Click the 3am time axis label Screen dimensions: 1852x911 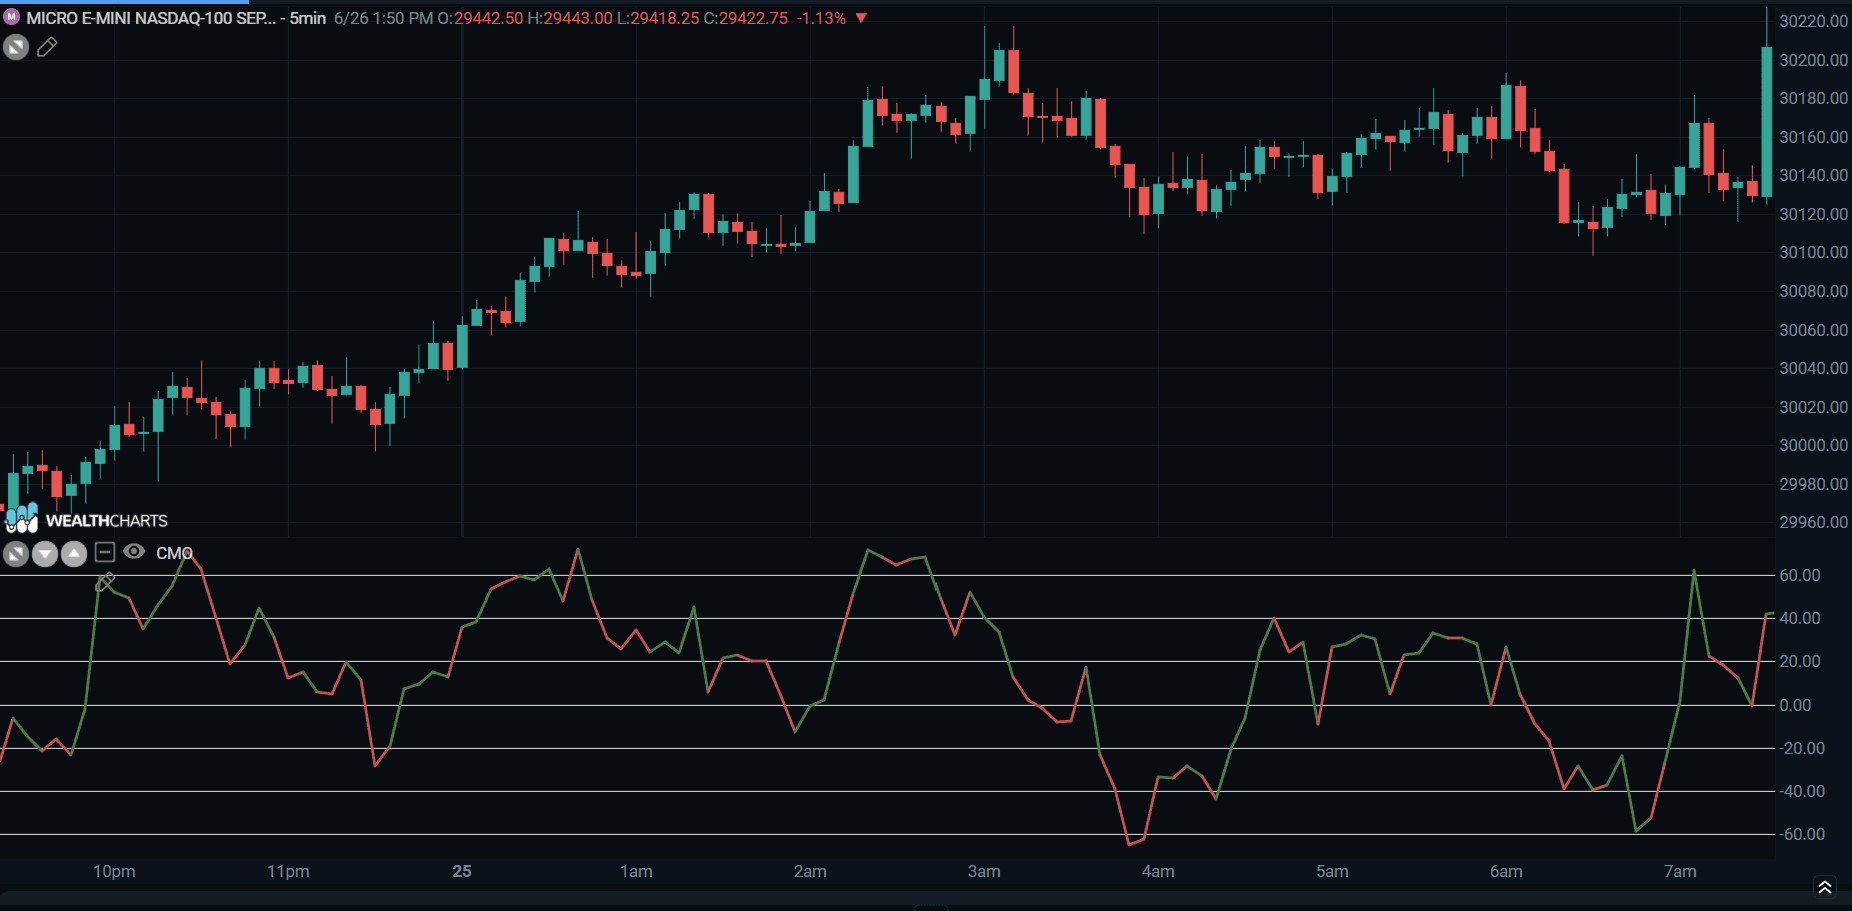coord(984,871)
